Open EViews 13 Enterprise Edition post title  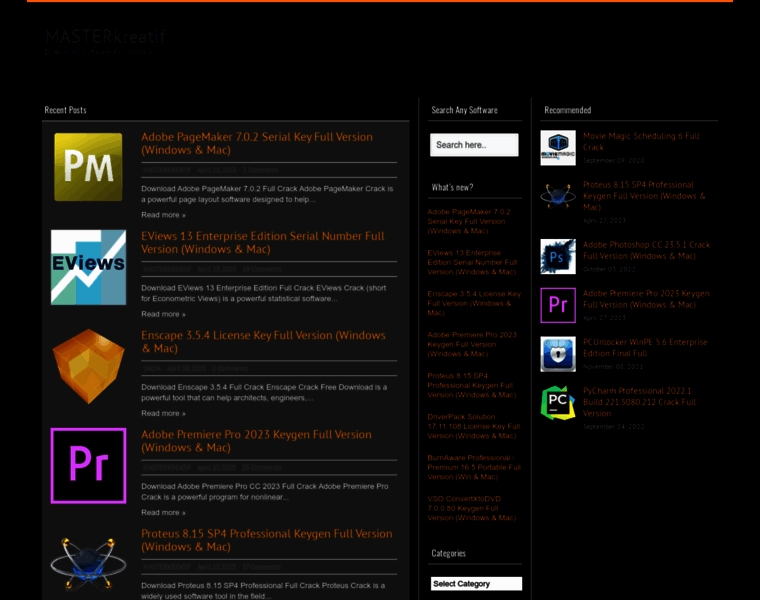(x=263, y=243)
